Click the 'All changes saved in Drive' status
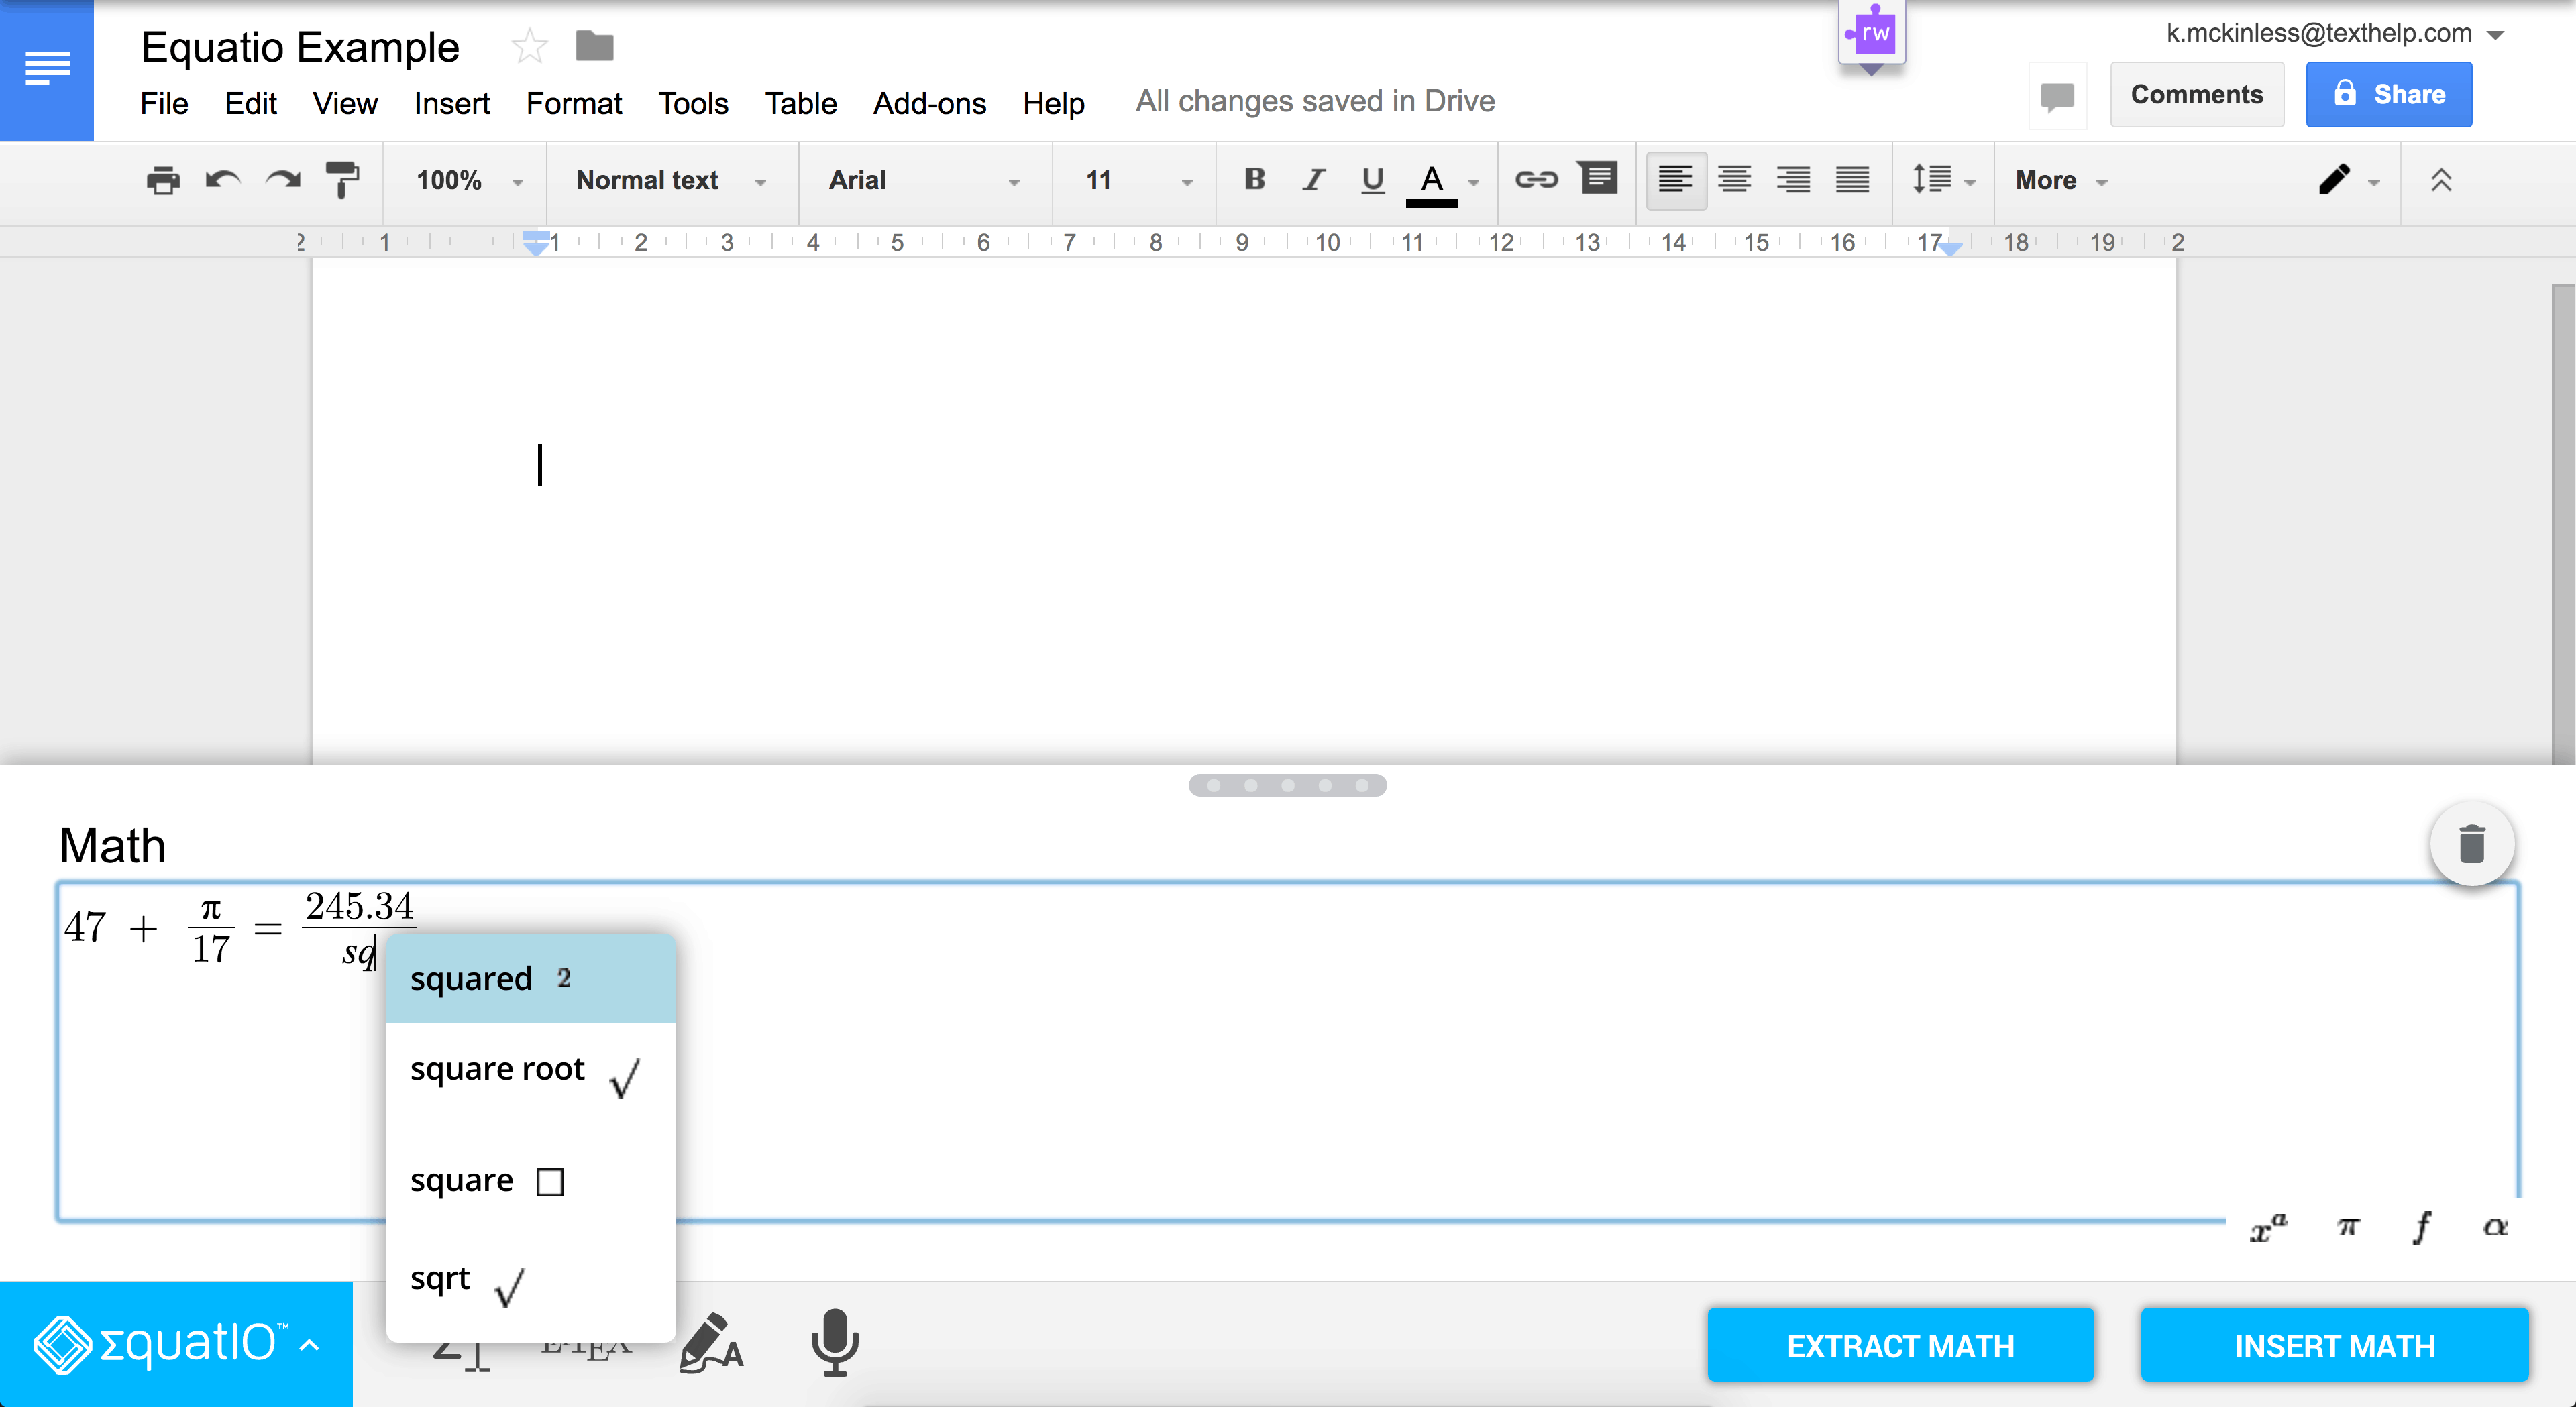 pos(1314,101)
